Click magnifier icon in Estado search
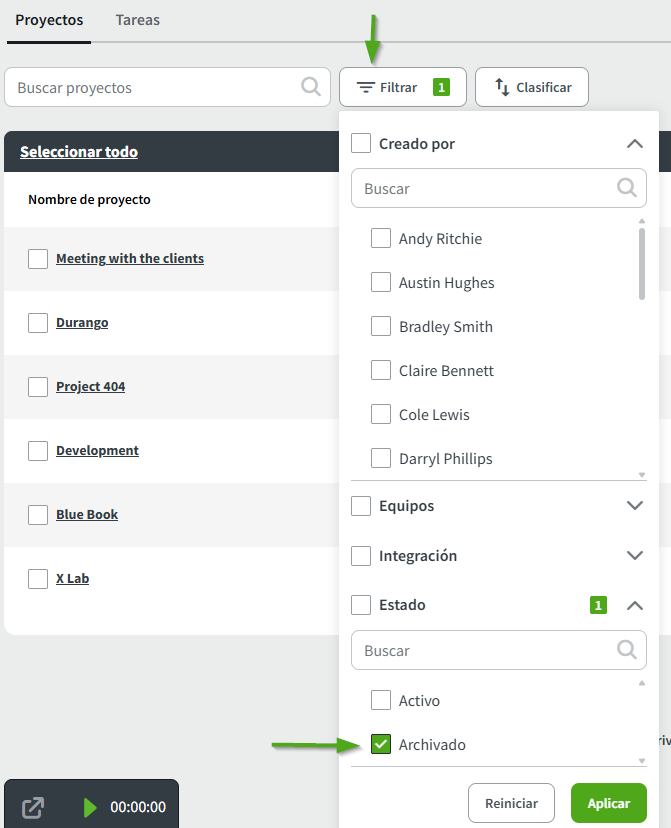This screenshot has height=828, width=671. [627, 650]
